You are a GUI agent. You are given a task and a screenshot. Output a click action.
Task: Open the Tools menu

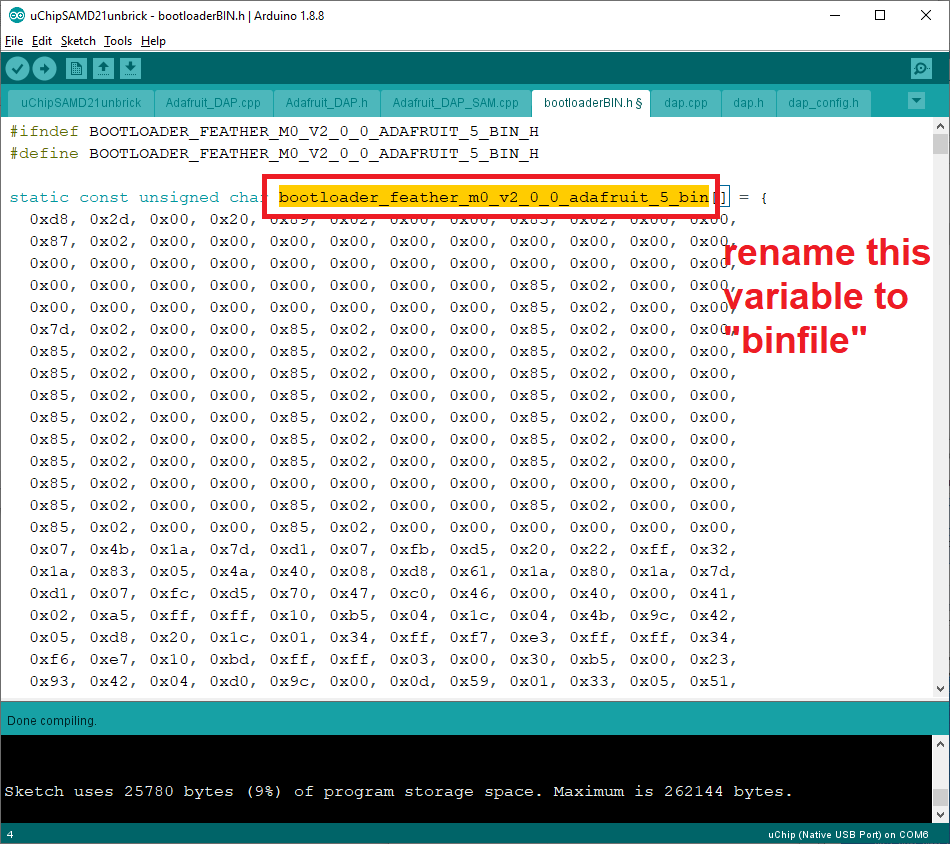tap(118, 41)
